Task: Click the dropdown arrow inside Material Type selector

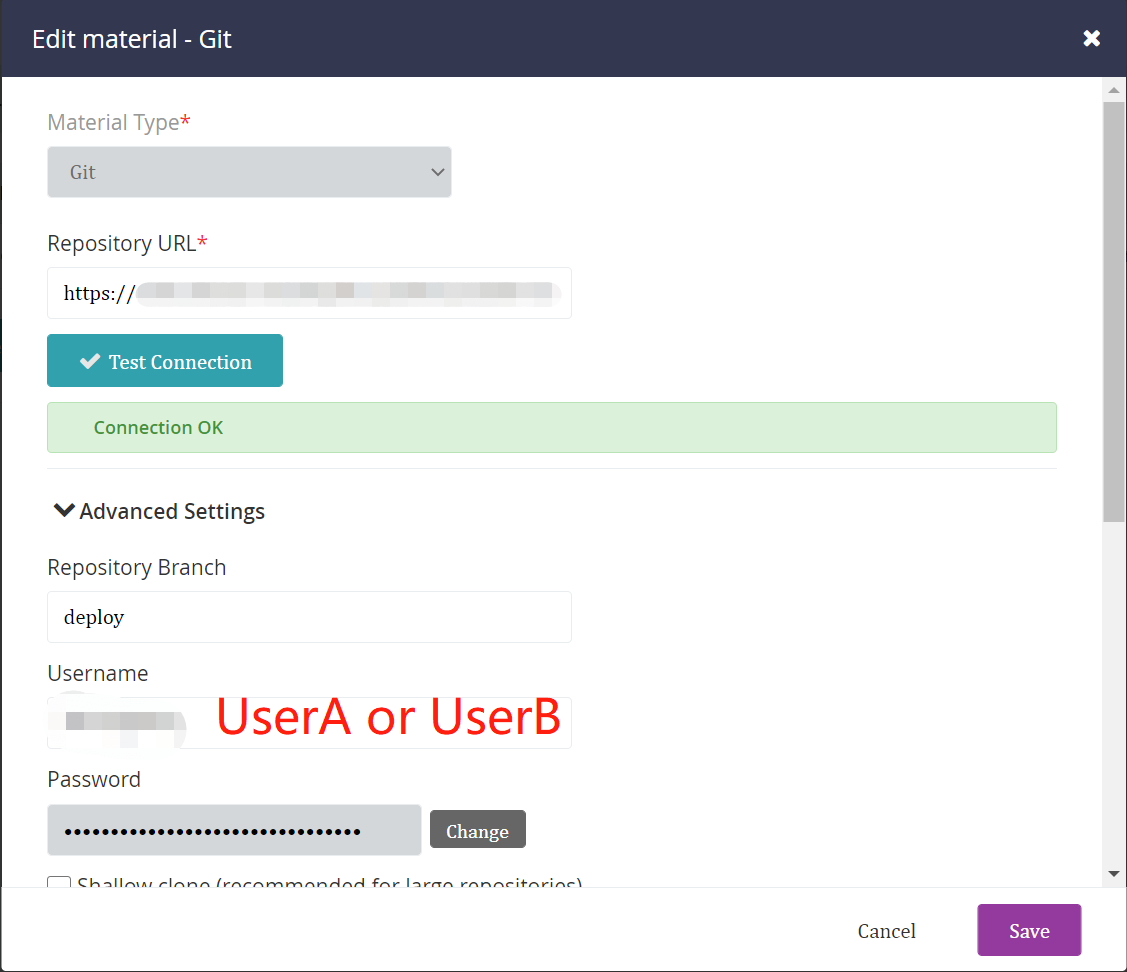Action: pos(437,172)
